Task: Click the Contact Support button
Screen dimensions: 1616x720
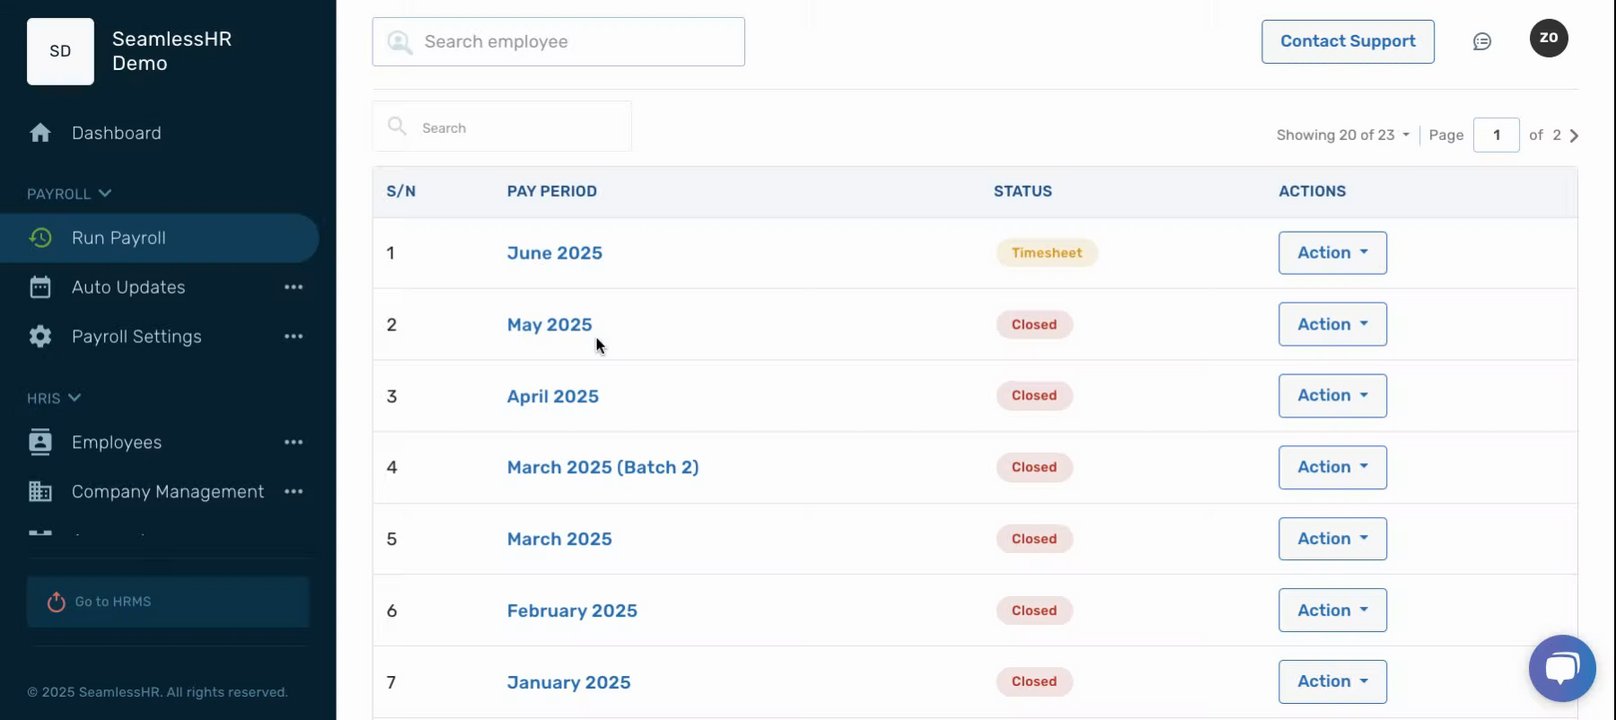Action: (x=1347, y=42)
